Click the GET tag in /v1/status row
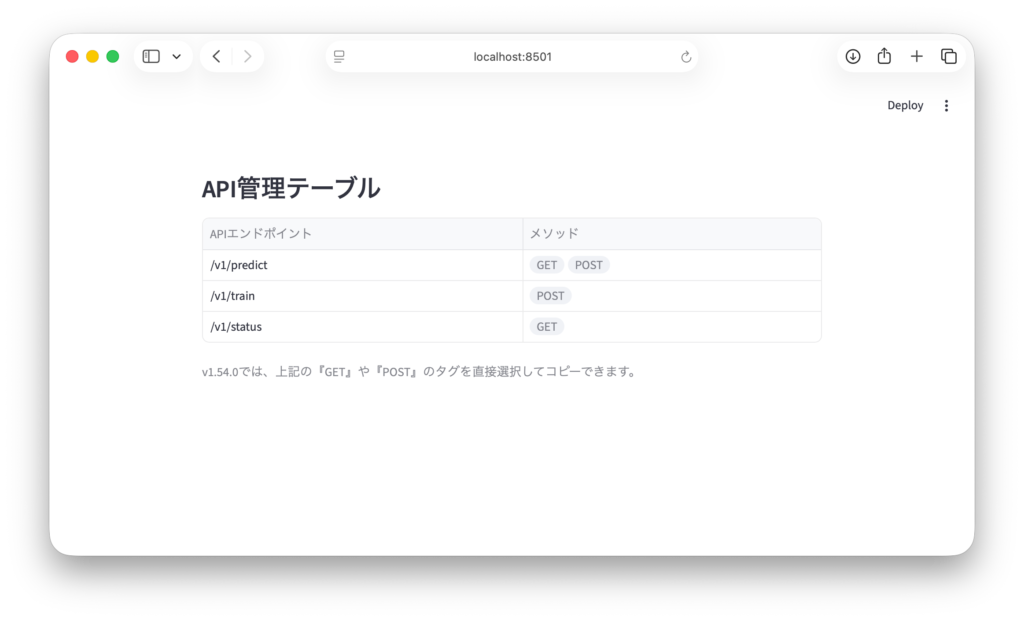This screenshot has width=1024, height=621. point(547,327)
